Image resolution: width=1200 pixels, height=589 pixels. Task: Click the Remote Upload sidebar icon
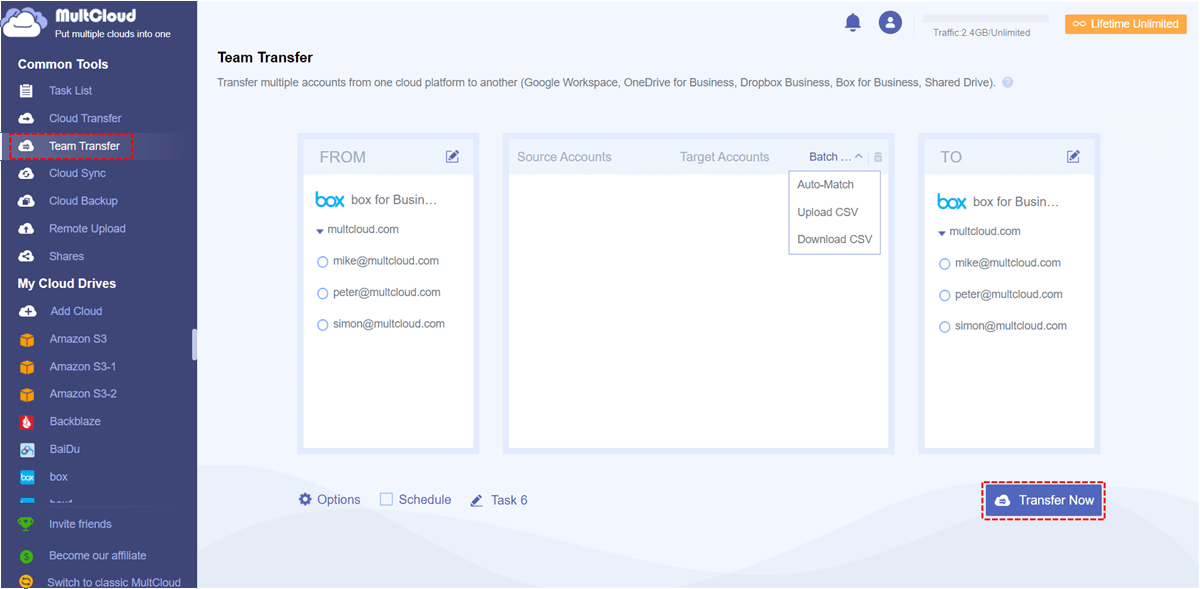(x=27, y=228)
